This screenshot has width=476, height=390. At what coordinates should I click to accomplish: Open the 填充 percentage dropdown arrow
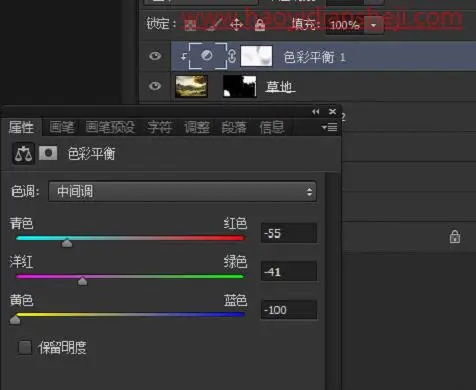[x=374, y=25]
